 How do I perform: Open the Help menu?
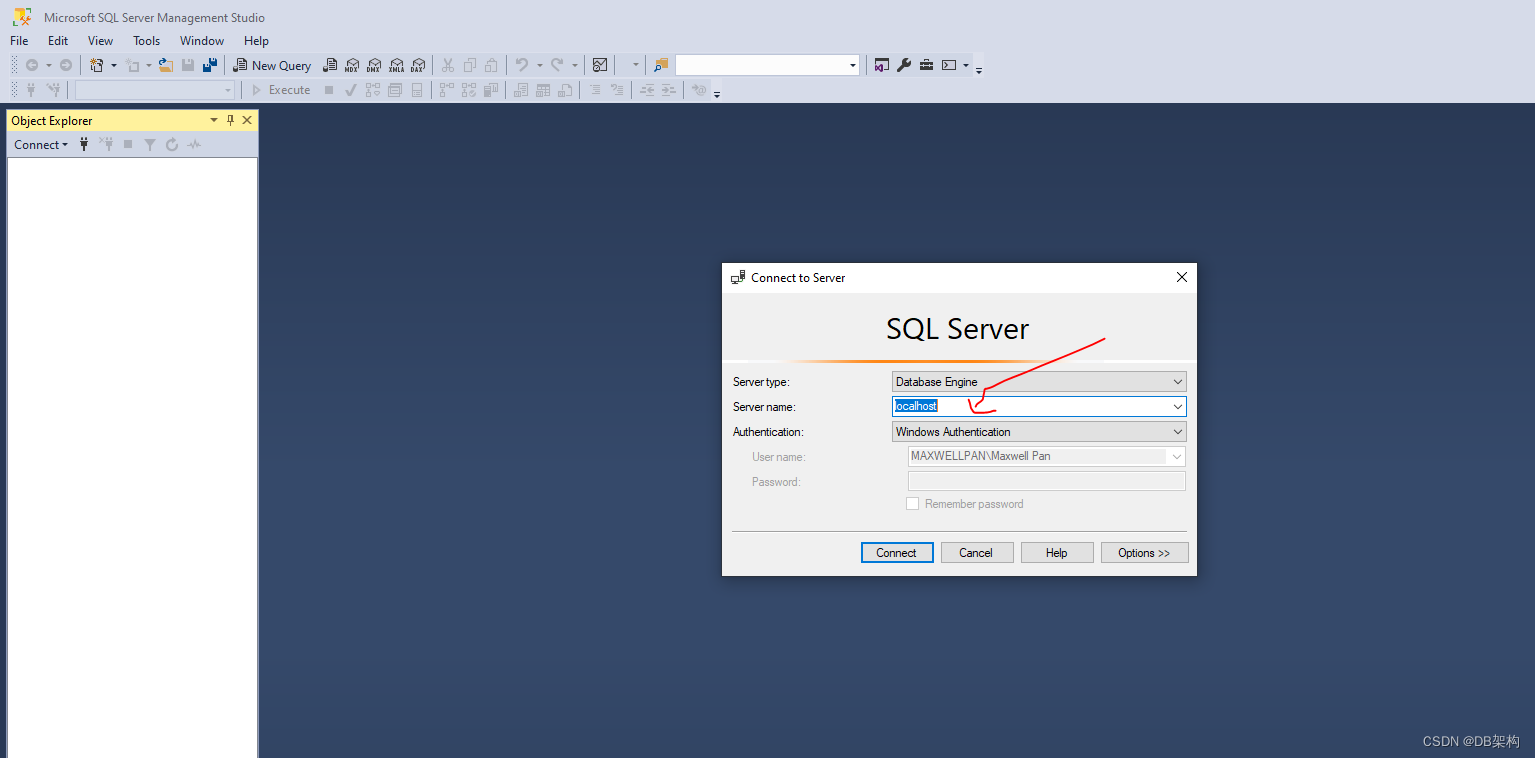[x=256, y=41]
